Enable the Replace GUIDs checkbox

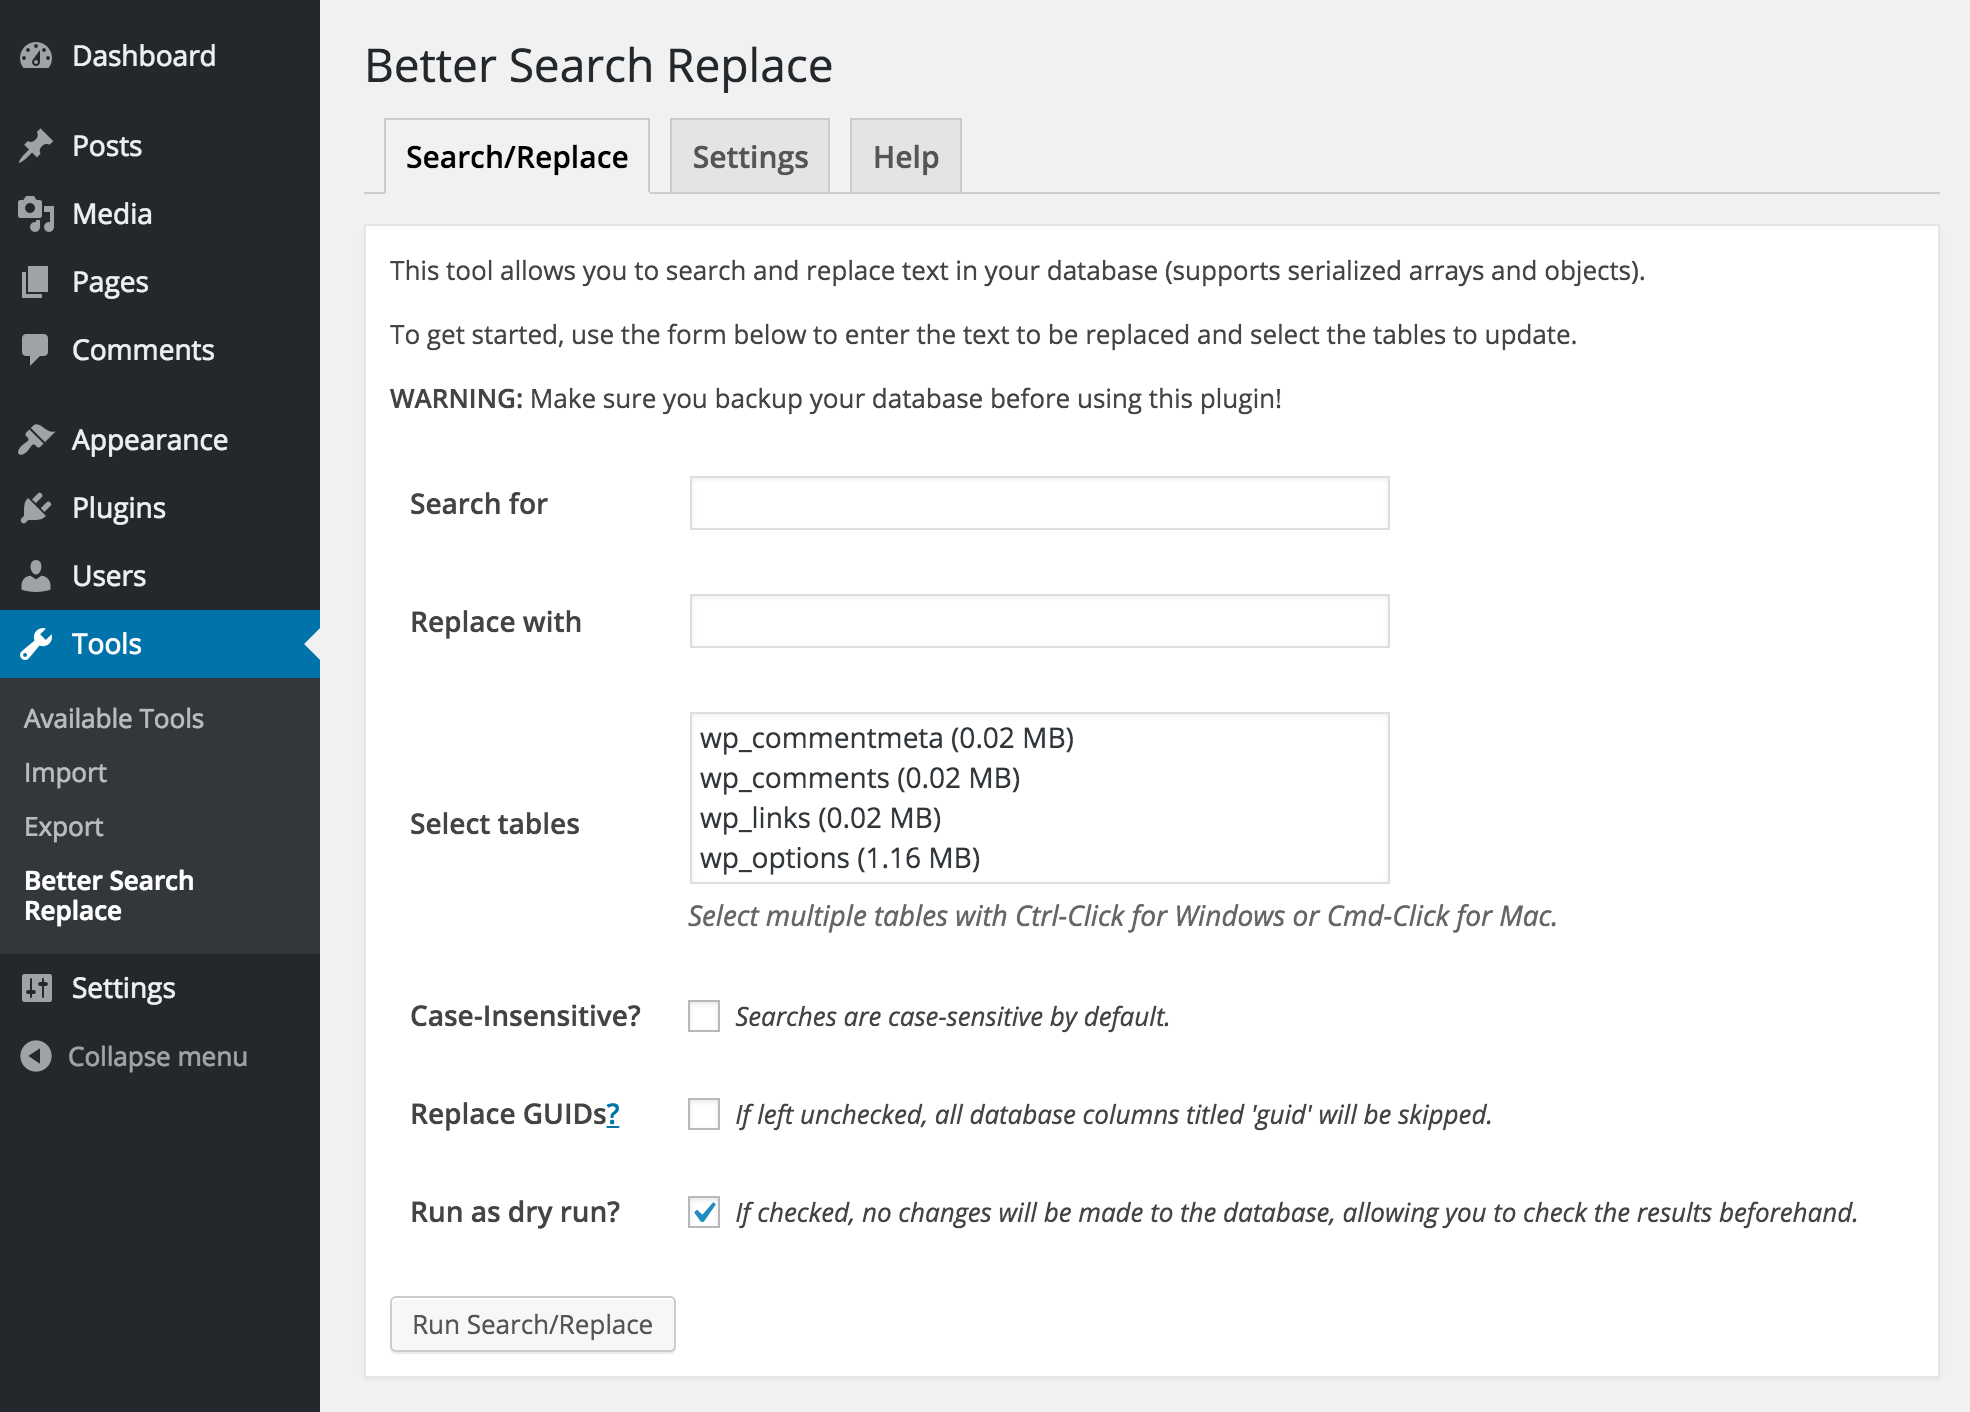(x=703, y=1111)
